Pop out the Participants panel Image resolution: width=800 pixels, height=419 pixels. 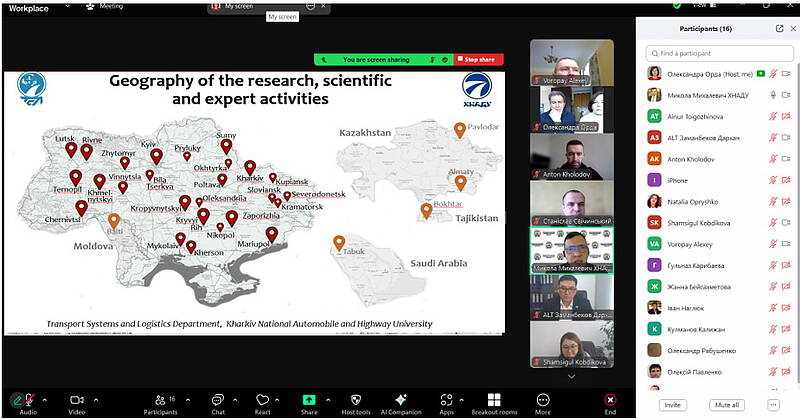point(779,29)
